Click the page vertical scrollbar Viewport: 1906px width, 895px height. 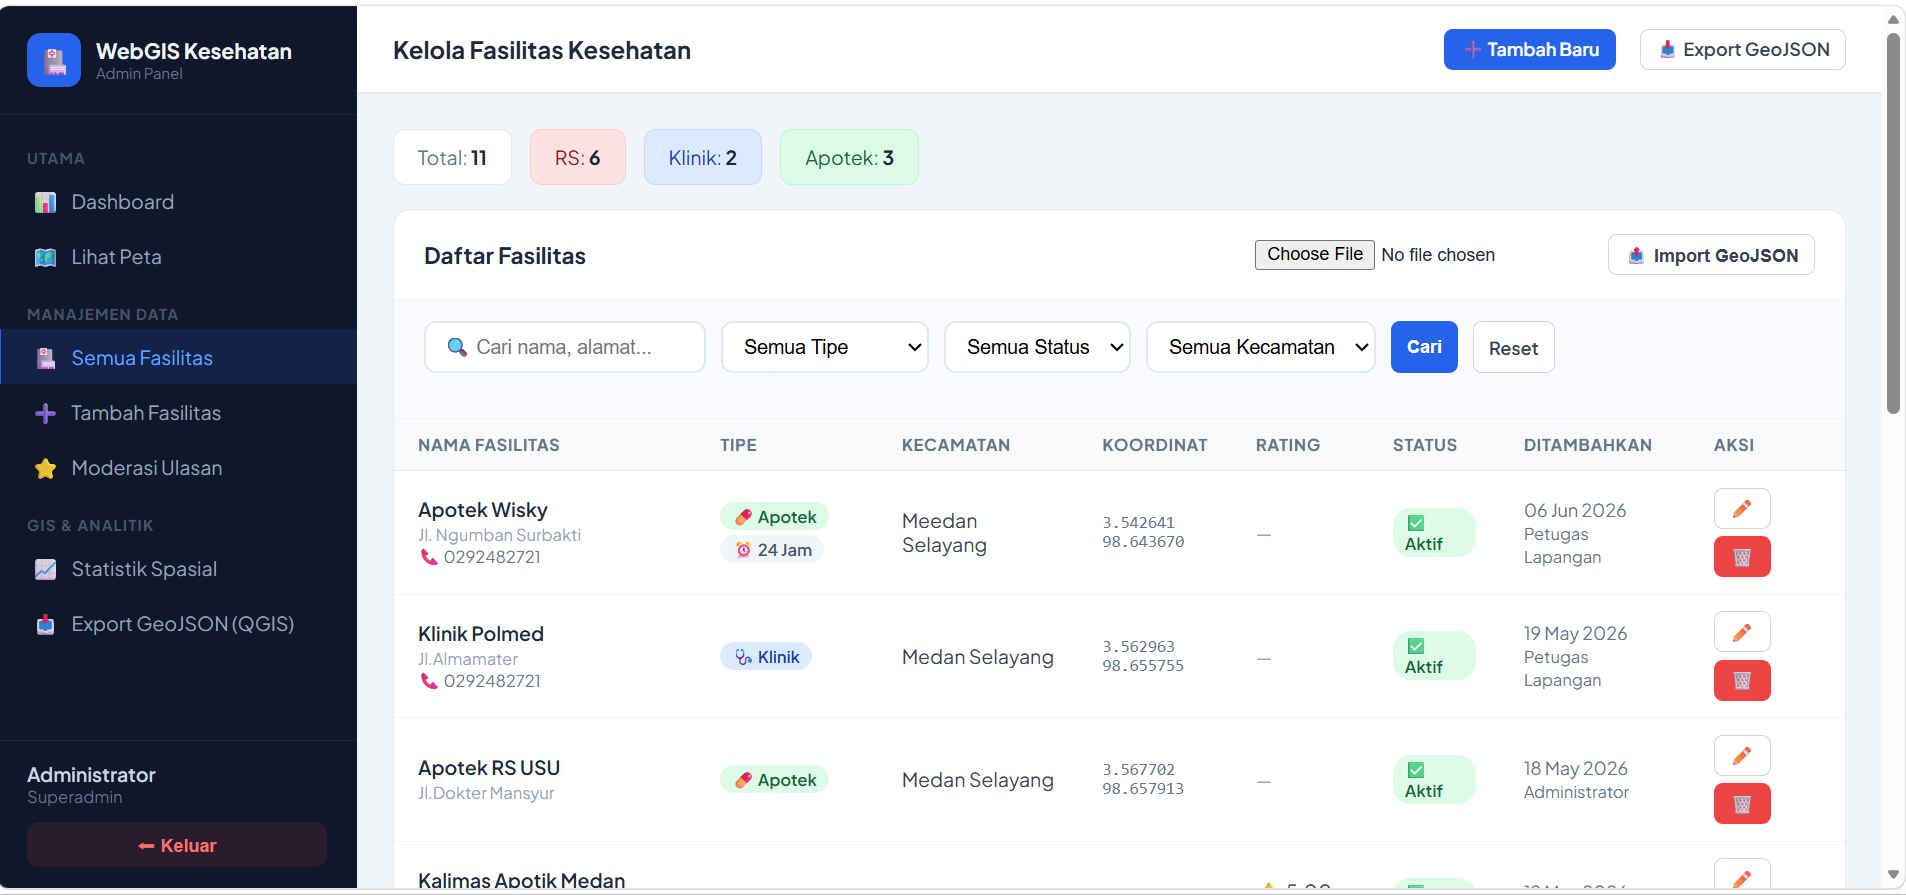coord(1893,223)
